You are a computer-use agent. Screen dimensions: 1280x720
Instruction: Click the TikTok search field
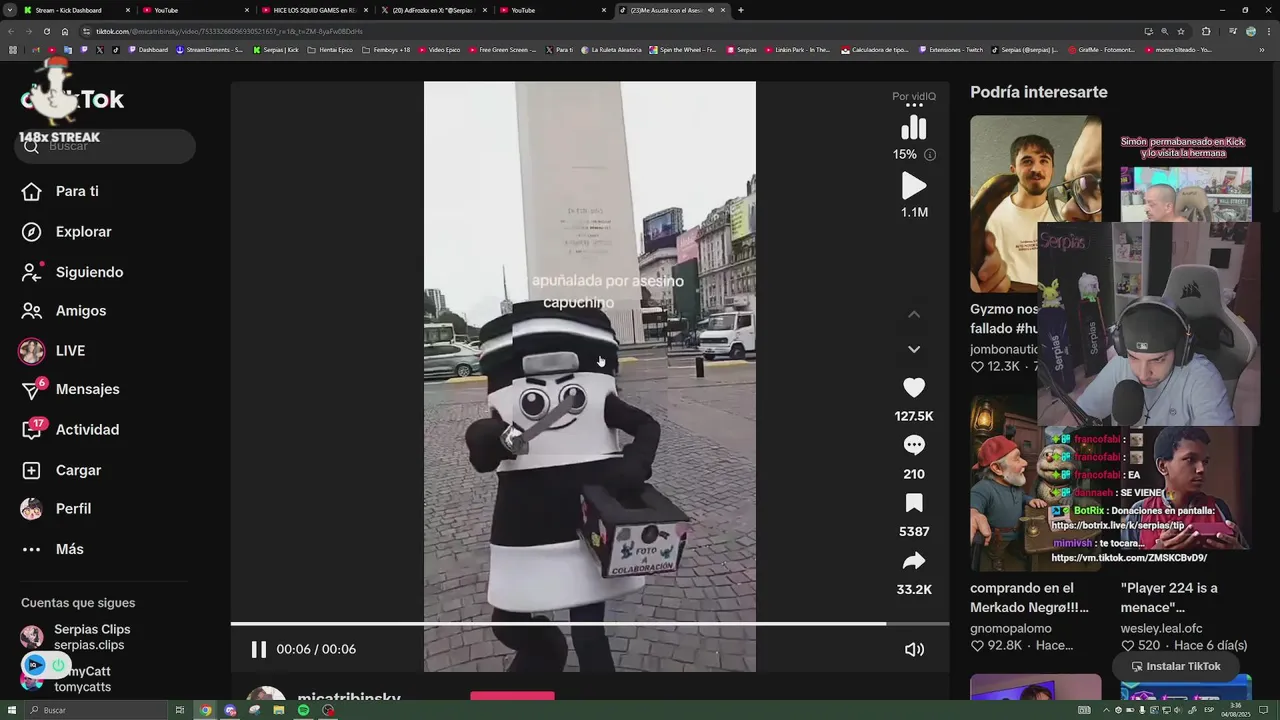[x=105, y=146]
